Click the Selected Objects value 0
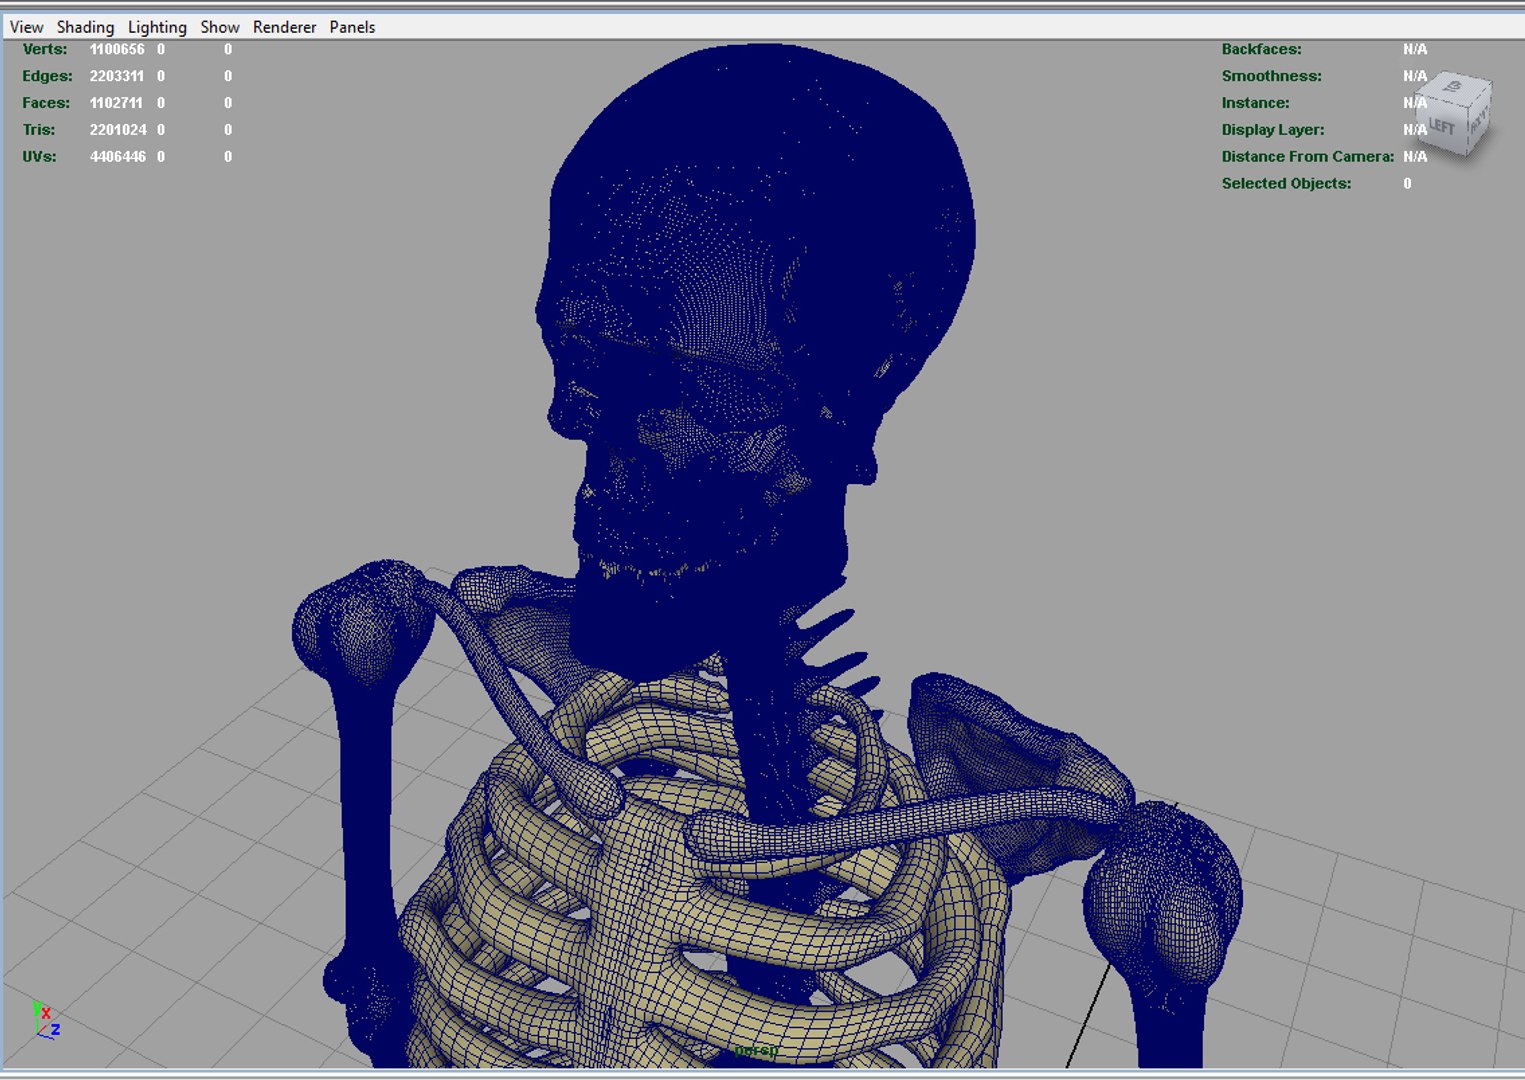Screen dimensions: 1525x1080 pos(1407,184)
